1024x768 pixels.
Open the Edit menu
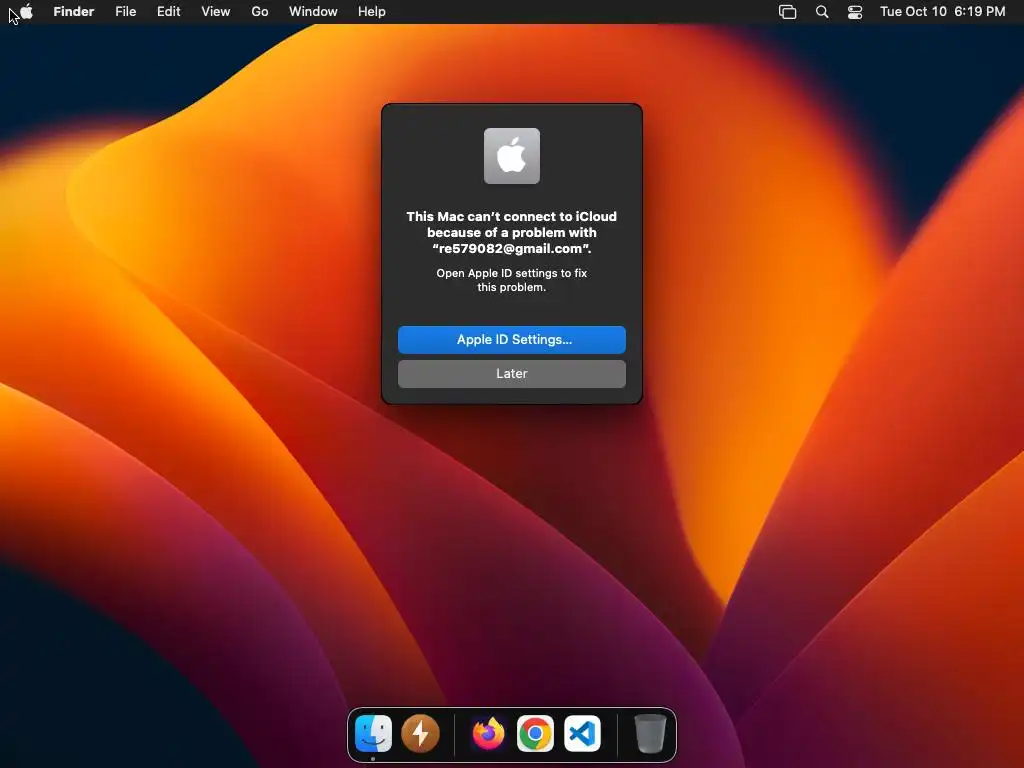click(x=168, y=11)
